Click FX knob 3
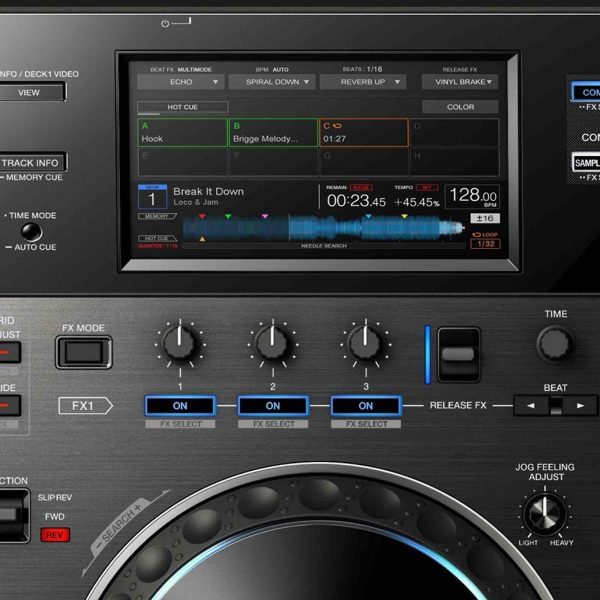This screenshot has height=600, width=600. click(366, 343)
